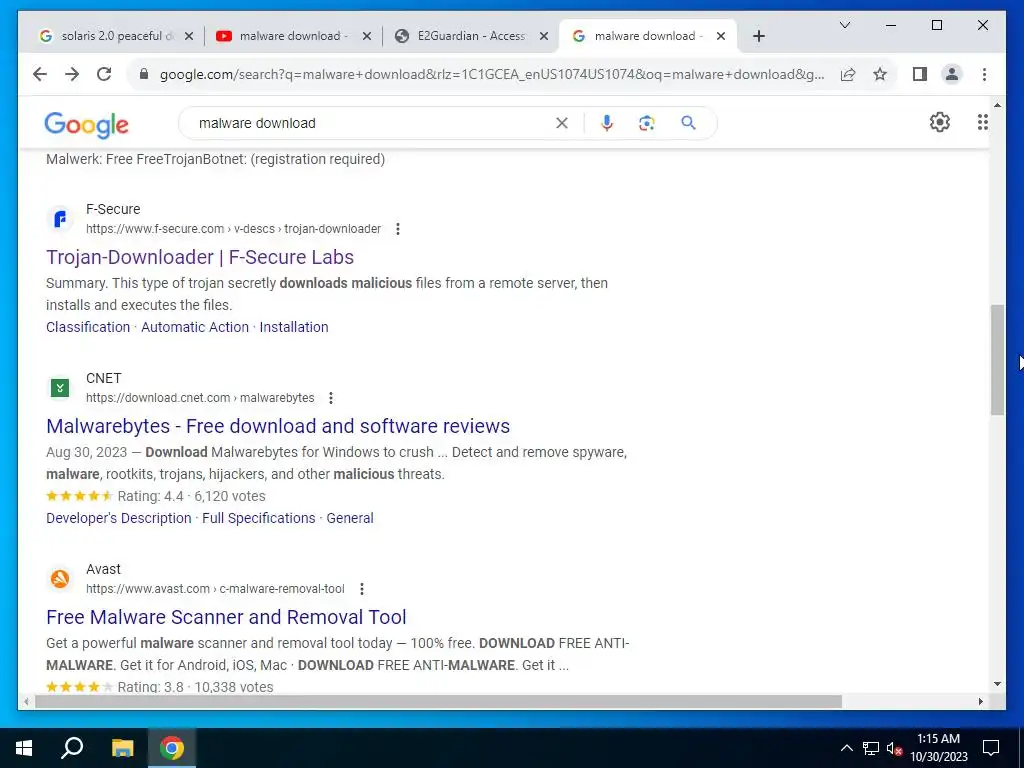Click the vertical scrollbar thumb
Screen dimensions: 1024x768
[997, 359]
